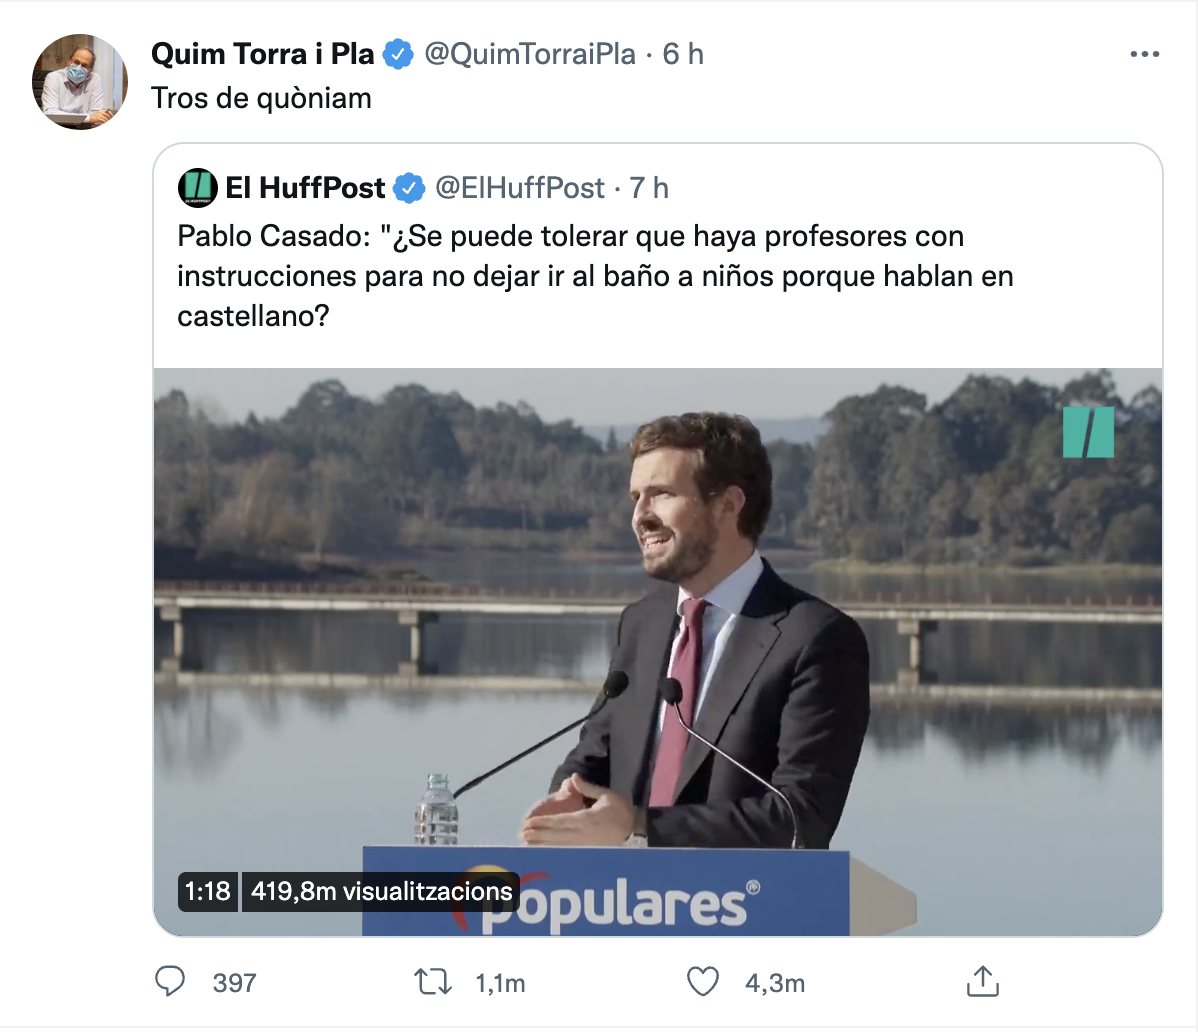Open the quoted Pablo Casado tweet text
The height and width of the screenshot is (1032, 1198).
pos(595,276)
